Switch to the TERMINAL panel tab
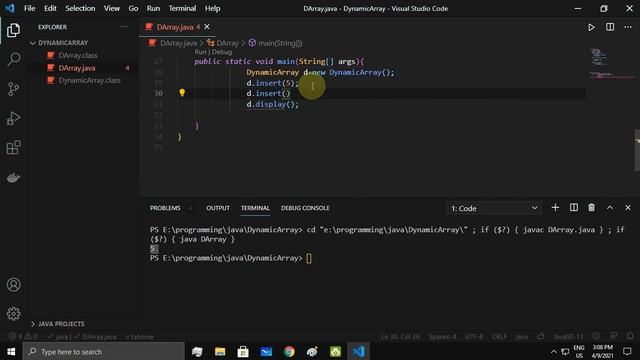This screenshot has width=640, height=360. point(255,208)
